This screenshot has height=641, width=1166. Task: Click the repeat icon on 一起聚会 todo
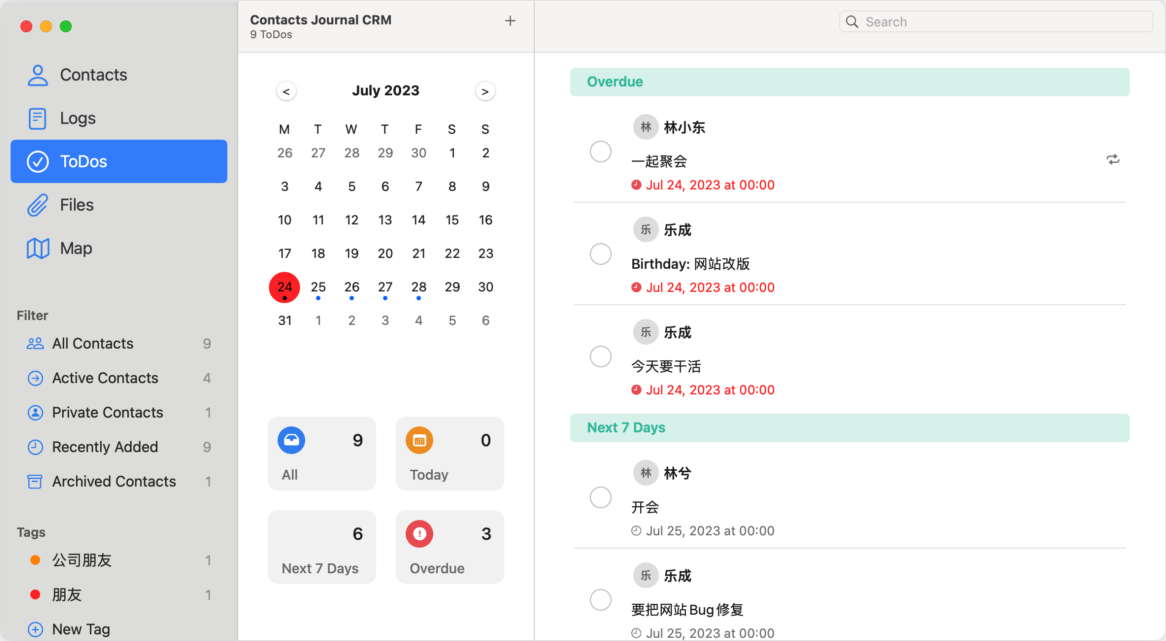(1112, 159)
